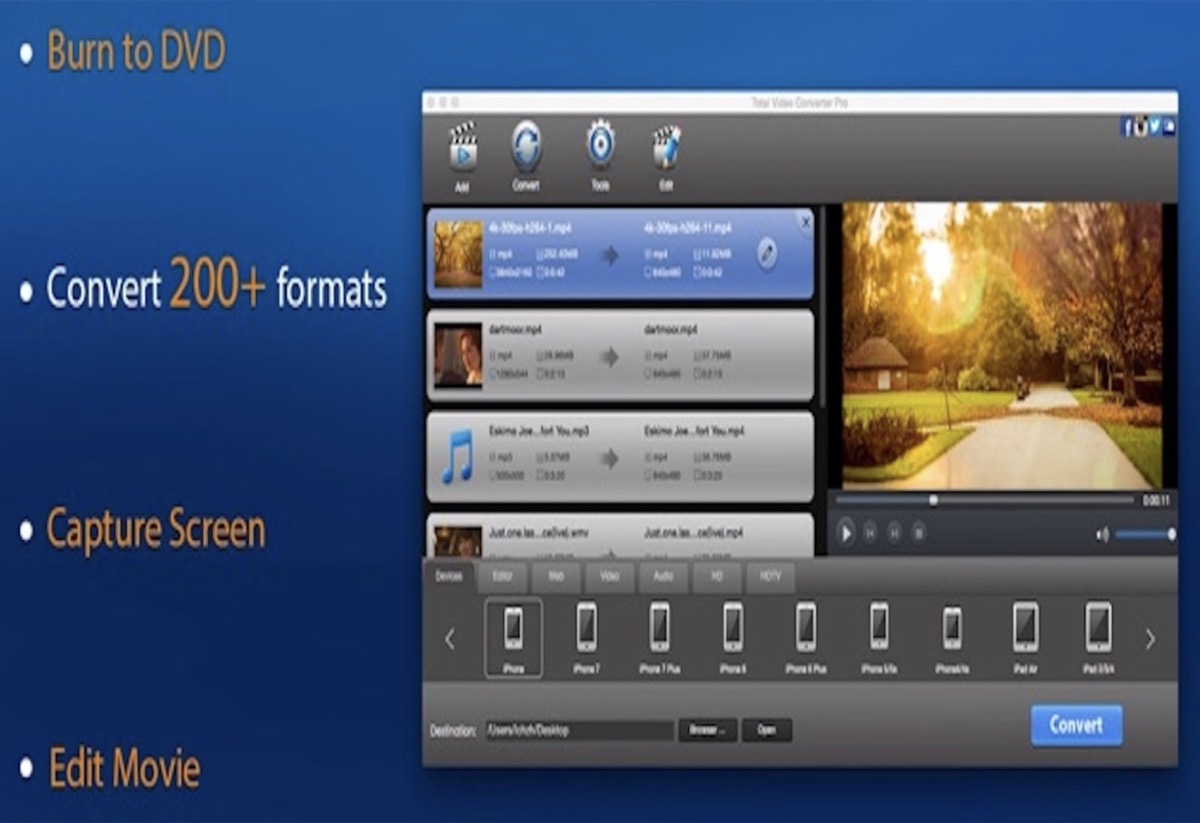1200x823 pixels.
Task: Click the video playback progress slider
Action: click(985, 500)
